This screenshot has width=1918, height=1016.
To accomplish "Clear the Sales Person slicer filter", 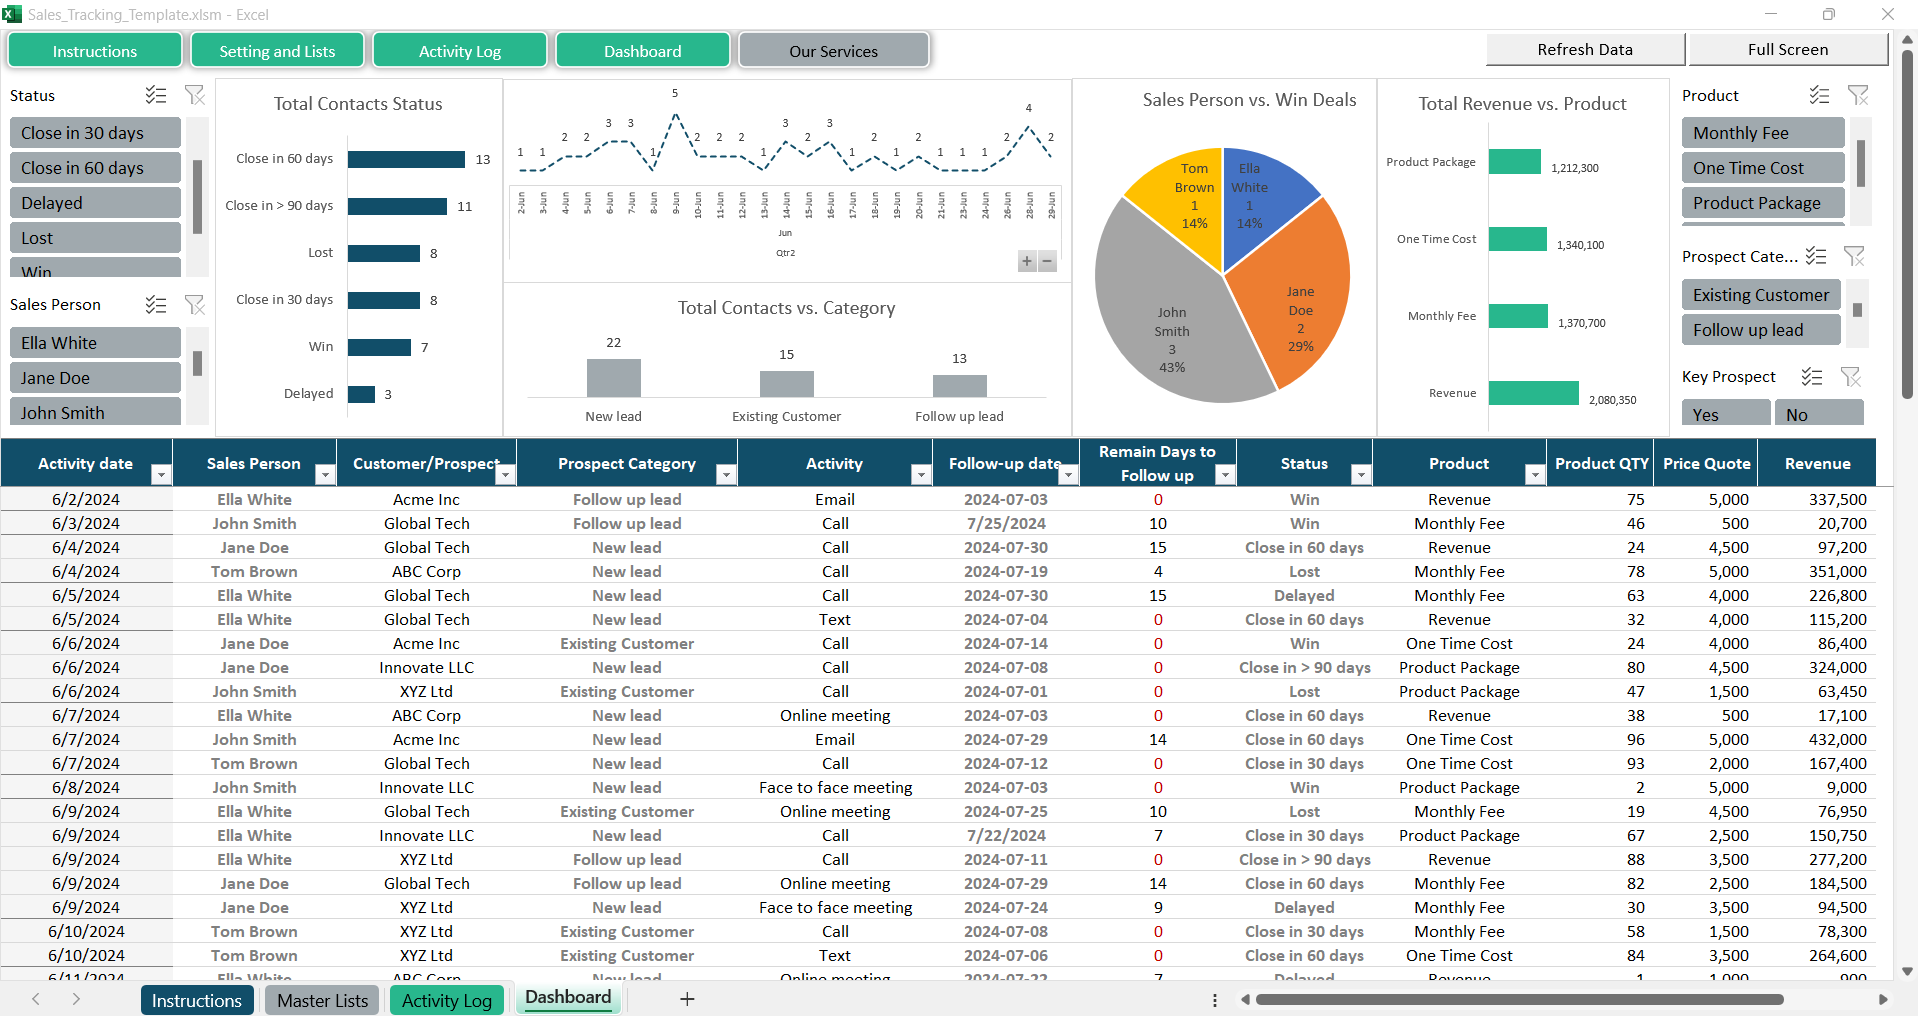I will click(195, 305).
